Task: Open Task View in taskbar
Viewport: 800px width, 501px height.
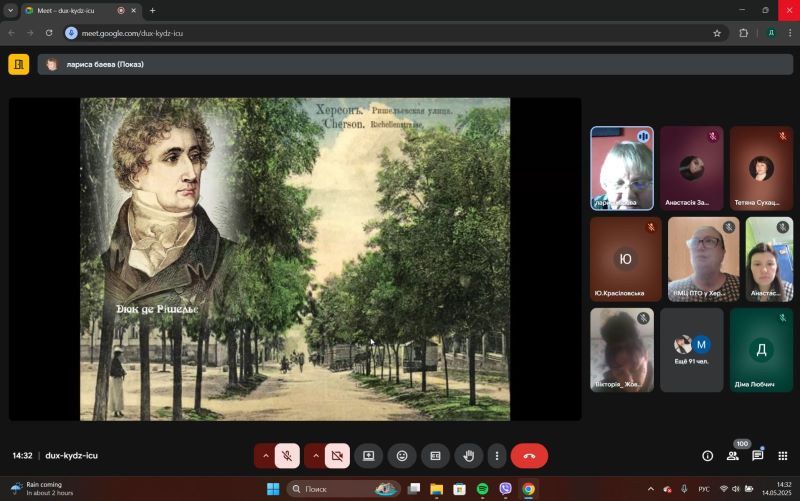Action: tap(414, 489)
